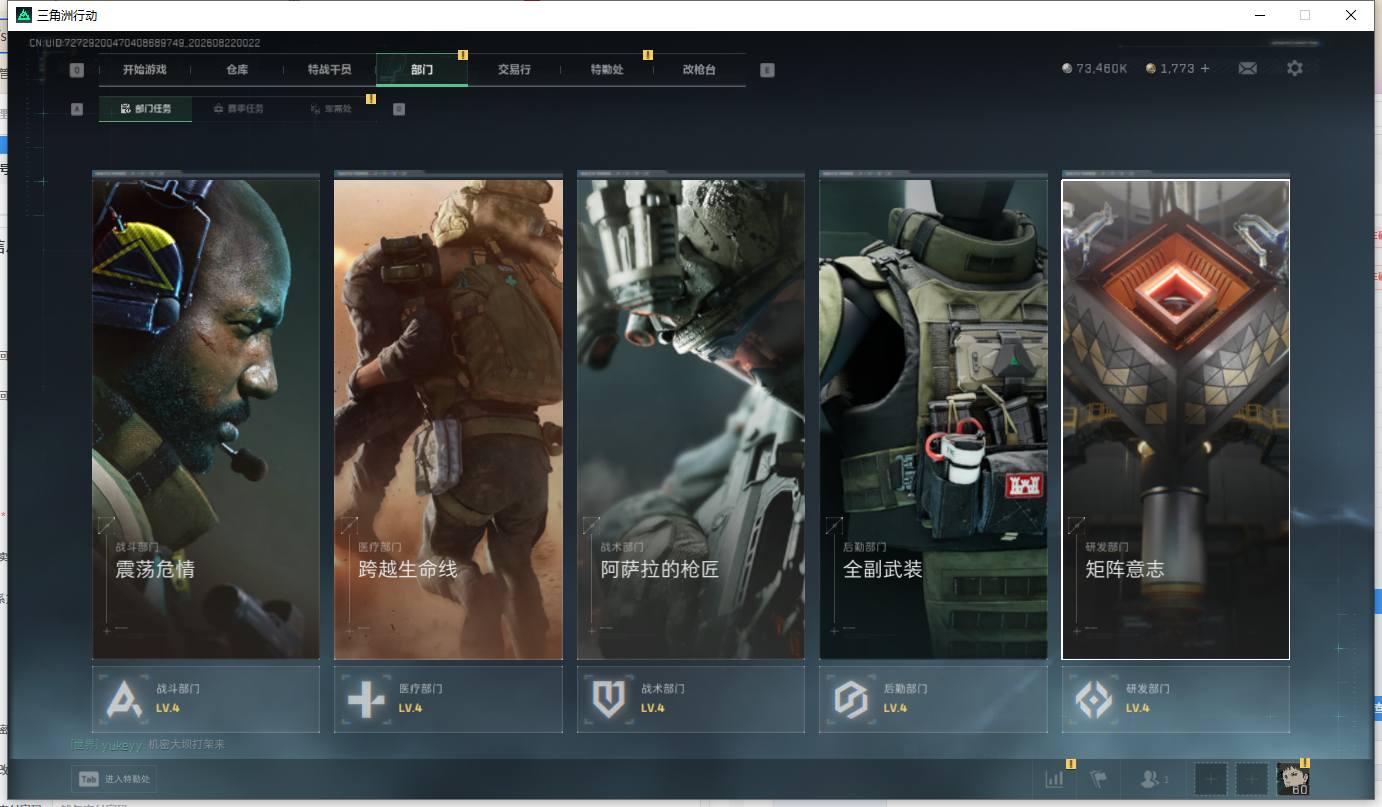Add currency via plus beside 1,773

1204,68
